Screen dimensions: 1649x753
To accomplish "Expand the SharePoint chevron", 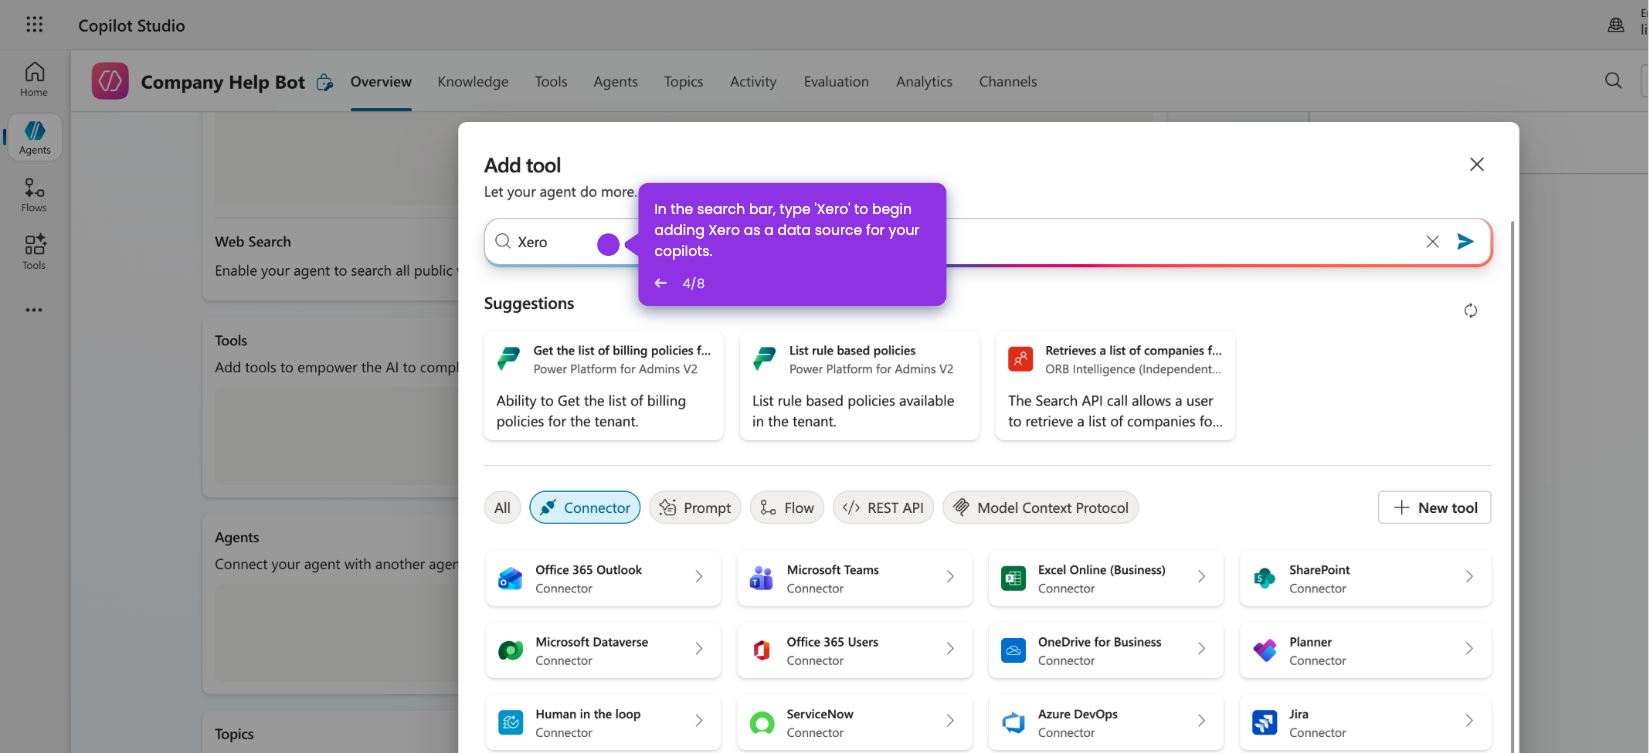I will point(1469,577).
